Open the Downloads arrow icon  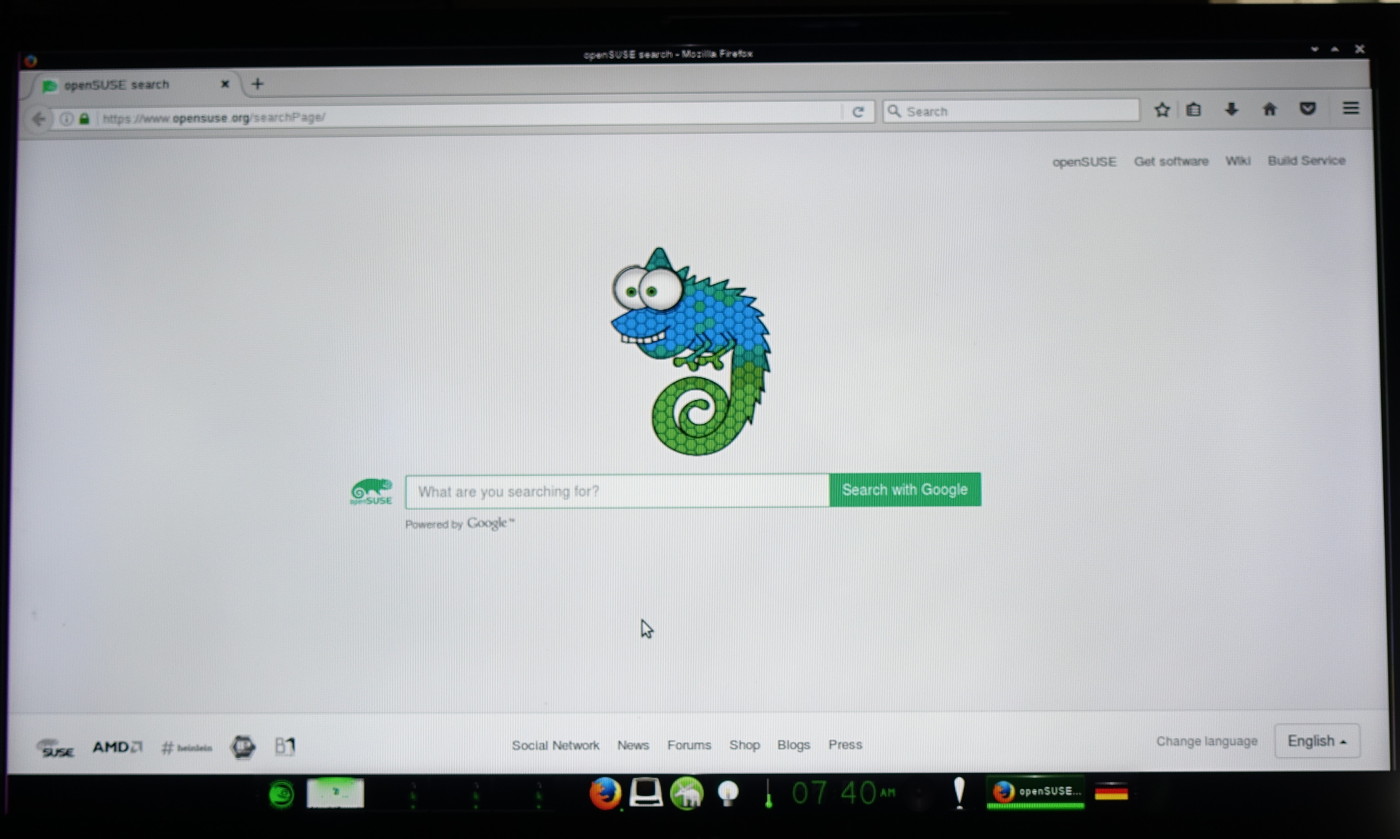tap(1232, 110)
